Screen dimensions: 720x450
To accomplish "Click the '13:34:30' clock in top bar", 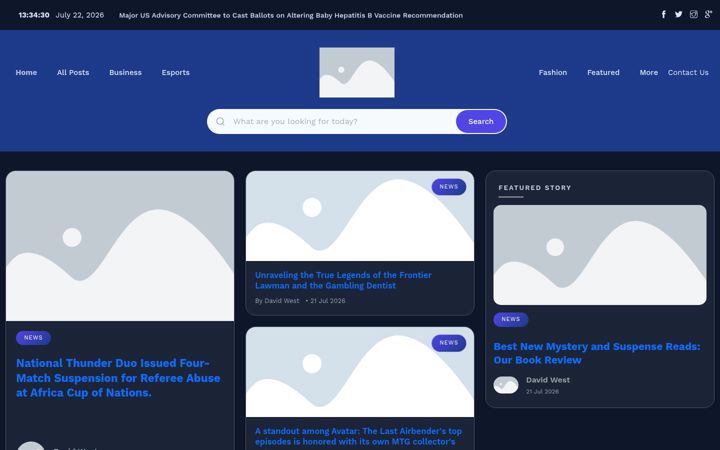I will (x=34, y=15).
